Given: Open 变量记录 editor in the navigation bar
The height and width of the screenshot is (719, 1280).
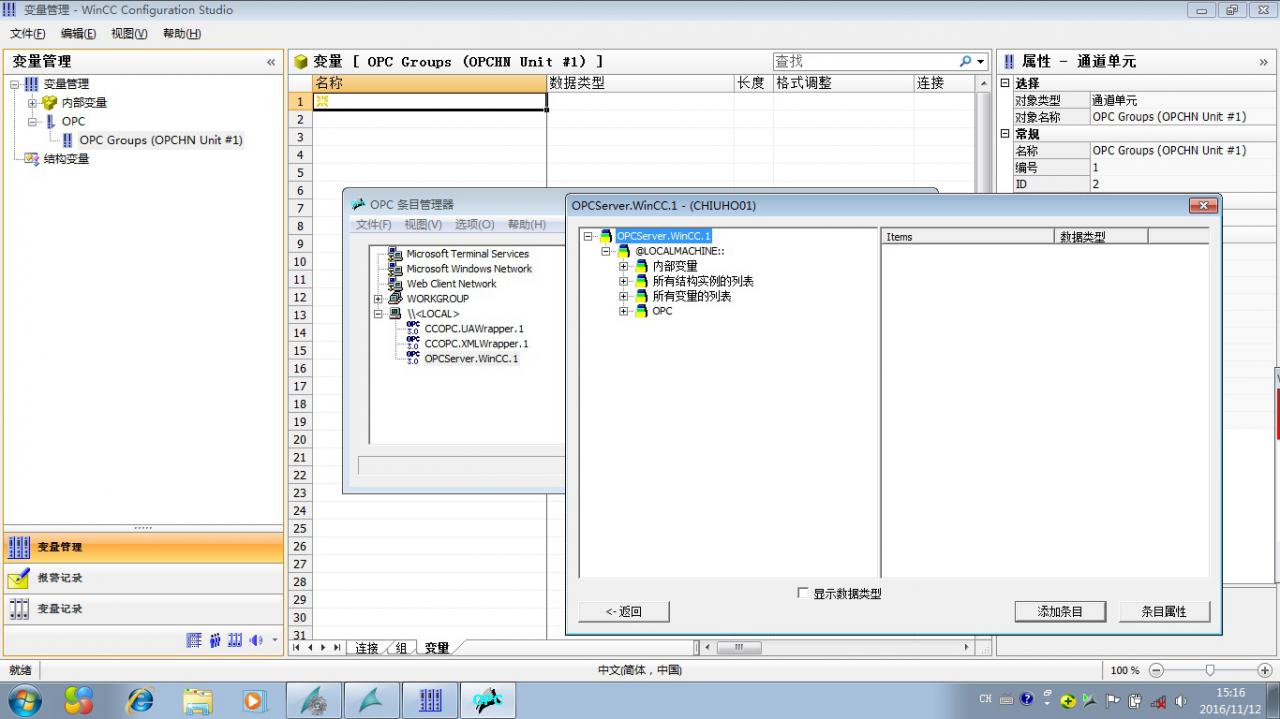Looking at the screenshot, I should click(143, 609).
